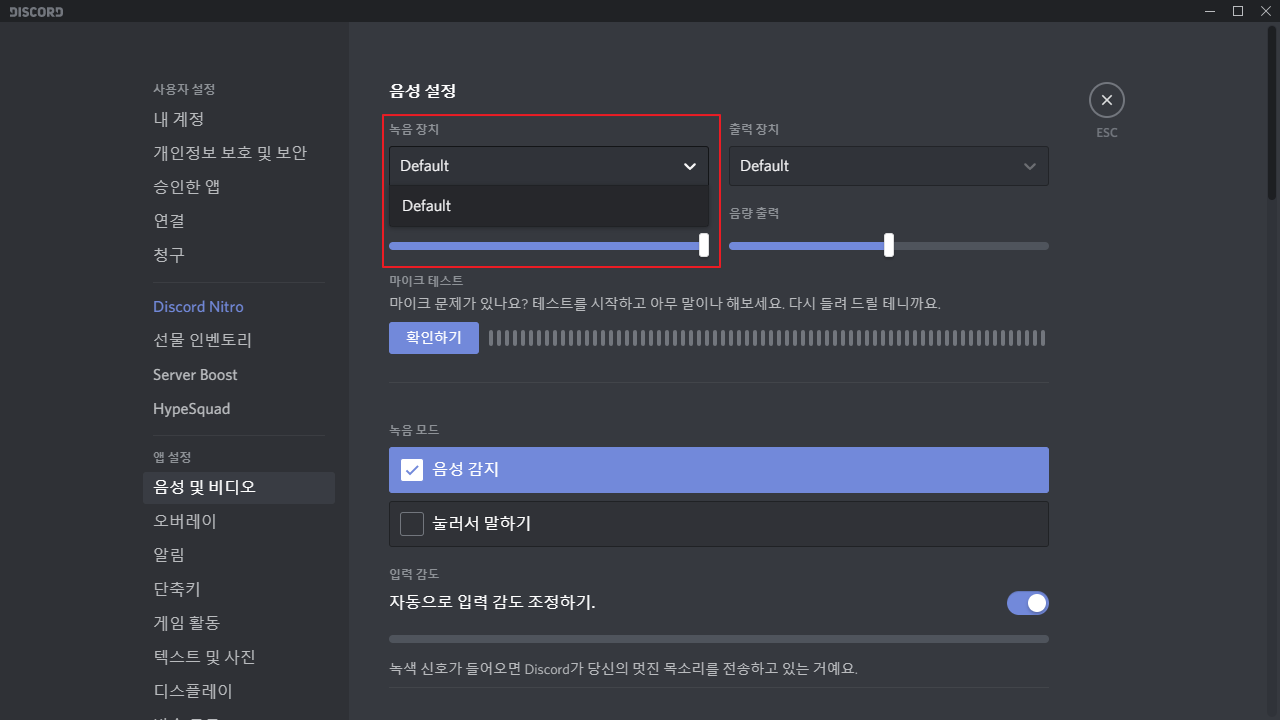The width and height of the screenshot is (1280, 720).
Task: Minimize the Discord window
Action: 1212,11
